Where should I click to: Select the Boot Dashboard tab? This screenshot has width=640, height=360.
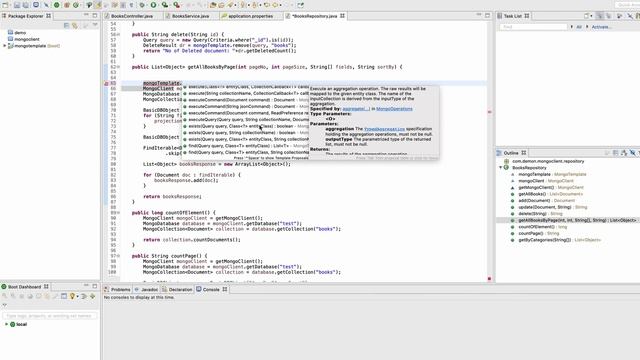(24, 287)
